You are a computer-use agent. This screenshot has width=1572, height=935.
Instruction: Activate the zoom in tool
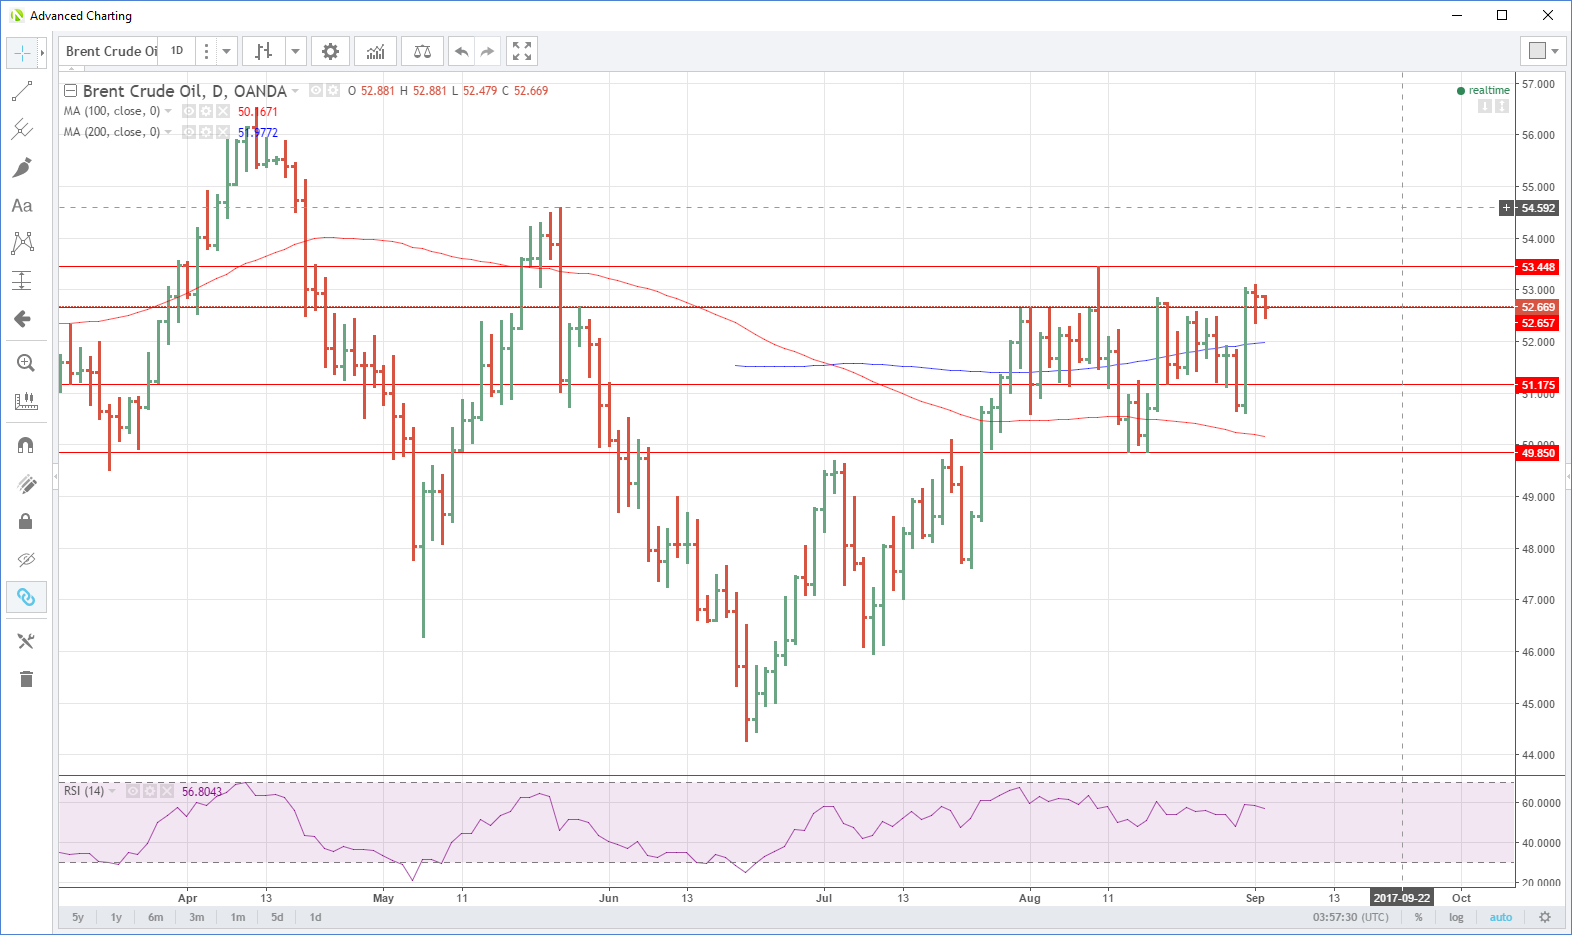[x=26, y=363]
